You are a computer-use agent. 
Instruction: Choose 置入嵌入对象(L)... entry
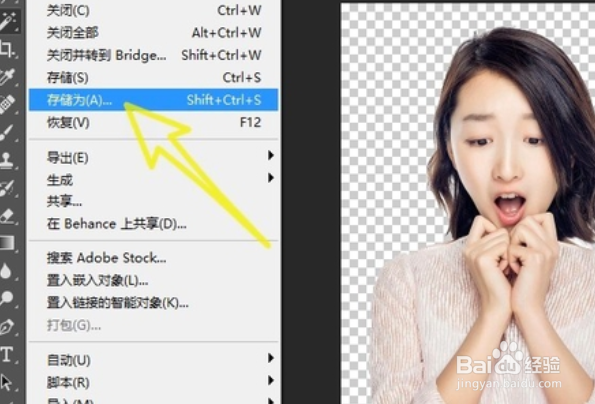[x=154, y=280]
